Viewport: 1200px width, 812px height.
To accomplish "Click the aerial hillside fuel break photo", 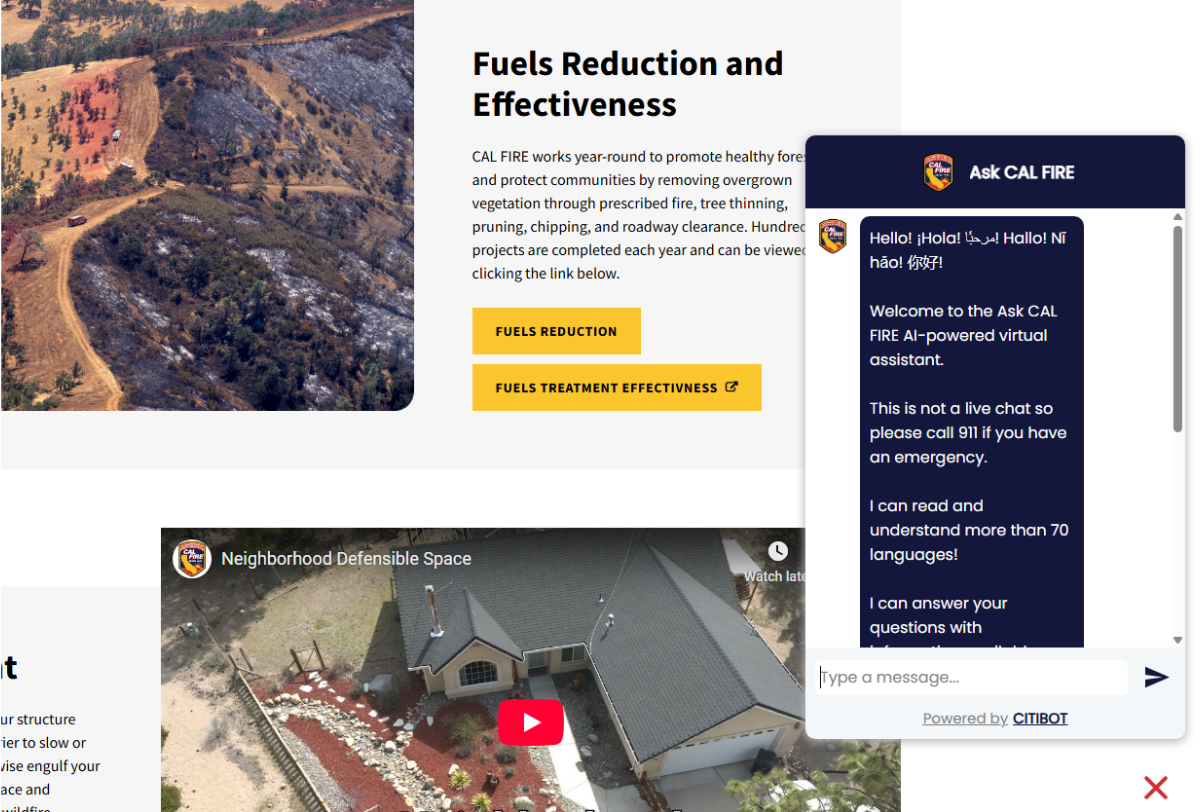I will click(x=207, y=204).
